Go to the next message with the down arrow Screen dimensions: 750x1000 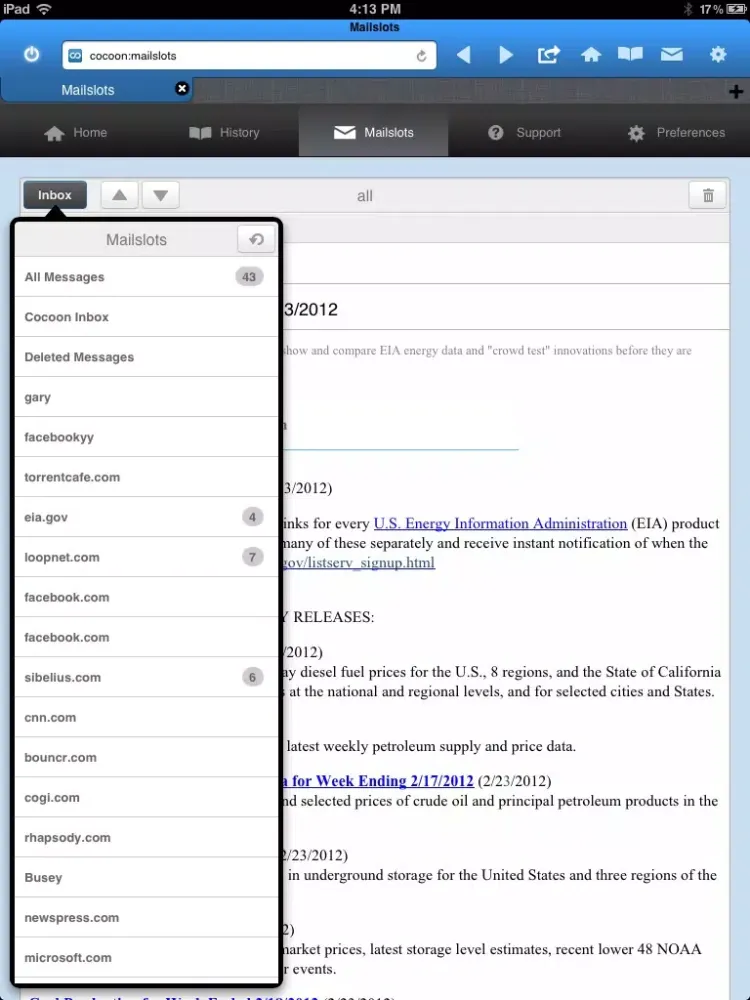[x=160, y=195]
